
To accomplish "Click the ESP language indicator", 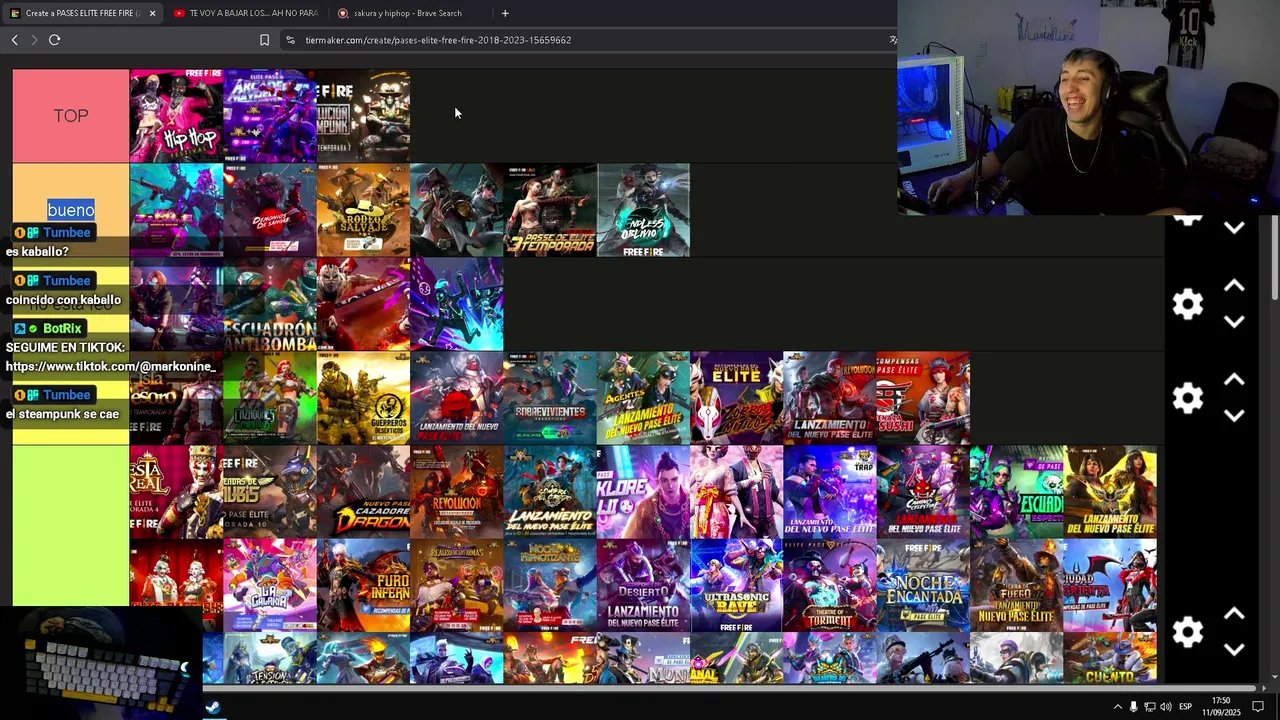I will 1185,707.
